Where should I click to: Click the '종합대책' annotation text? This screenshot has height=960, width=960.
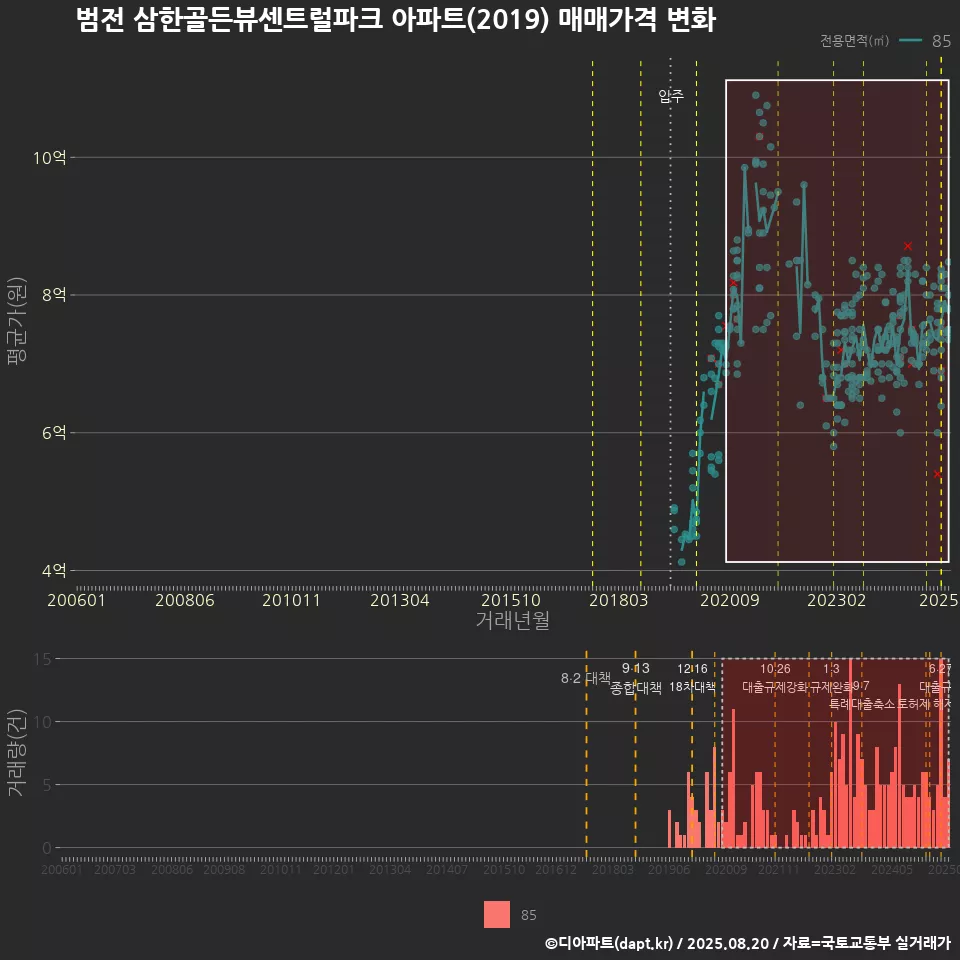tap(636, 688)
